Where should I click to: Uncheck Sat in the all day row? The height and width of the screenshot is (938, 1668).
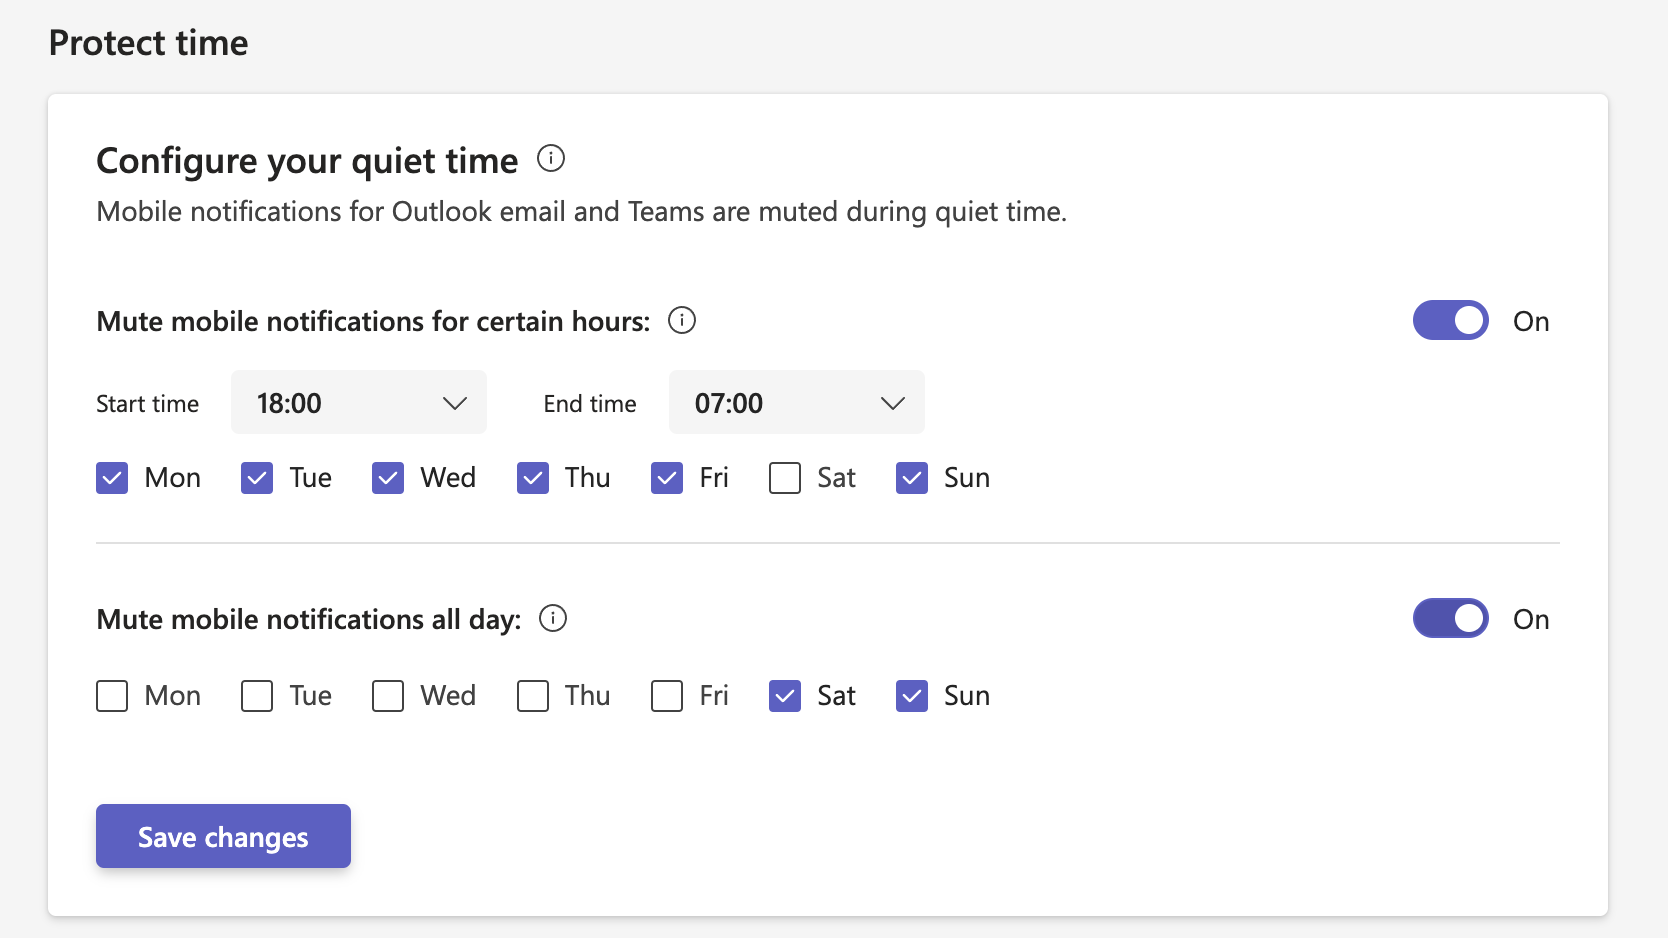[785, 696]
